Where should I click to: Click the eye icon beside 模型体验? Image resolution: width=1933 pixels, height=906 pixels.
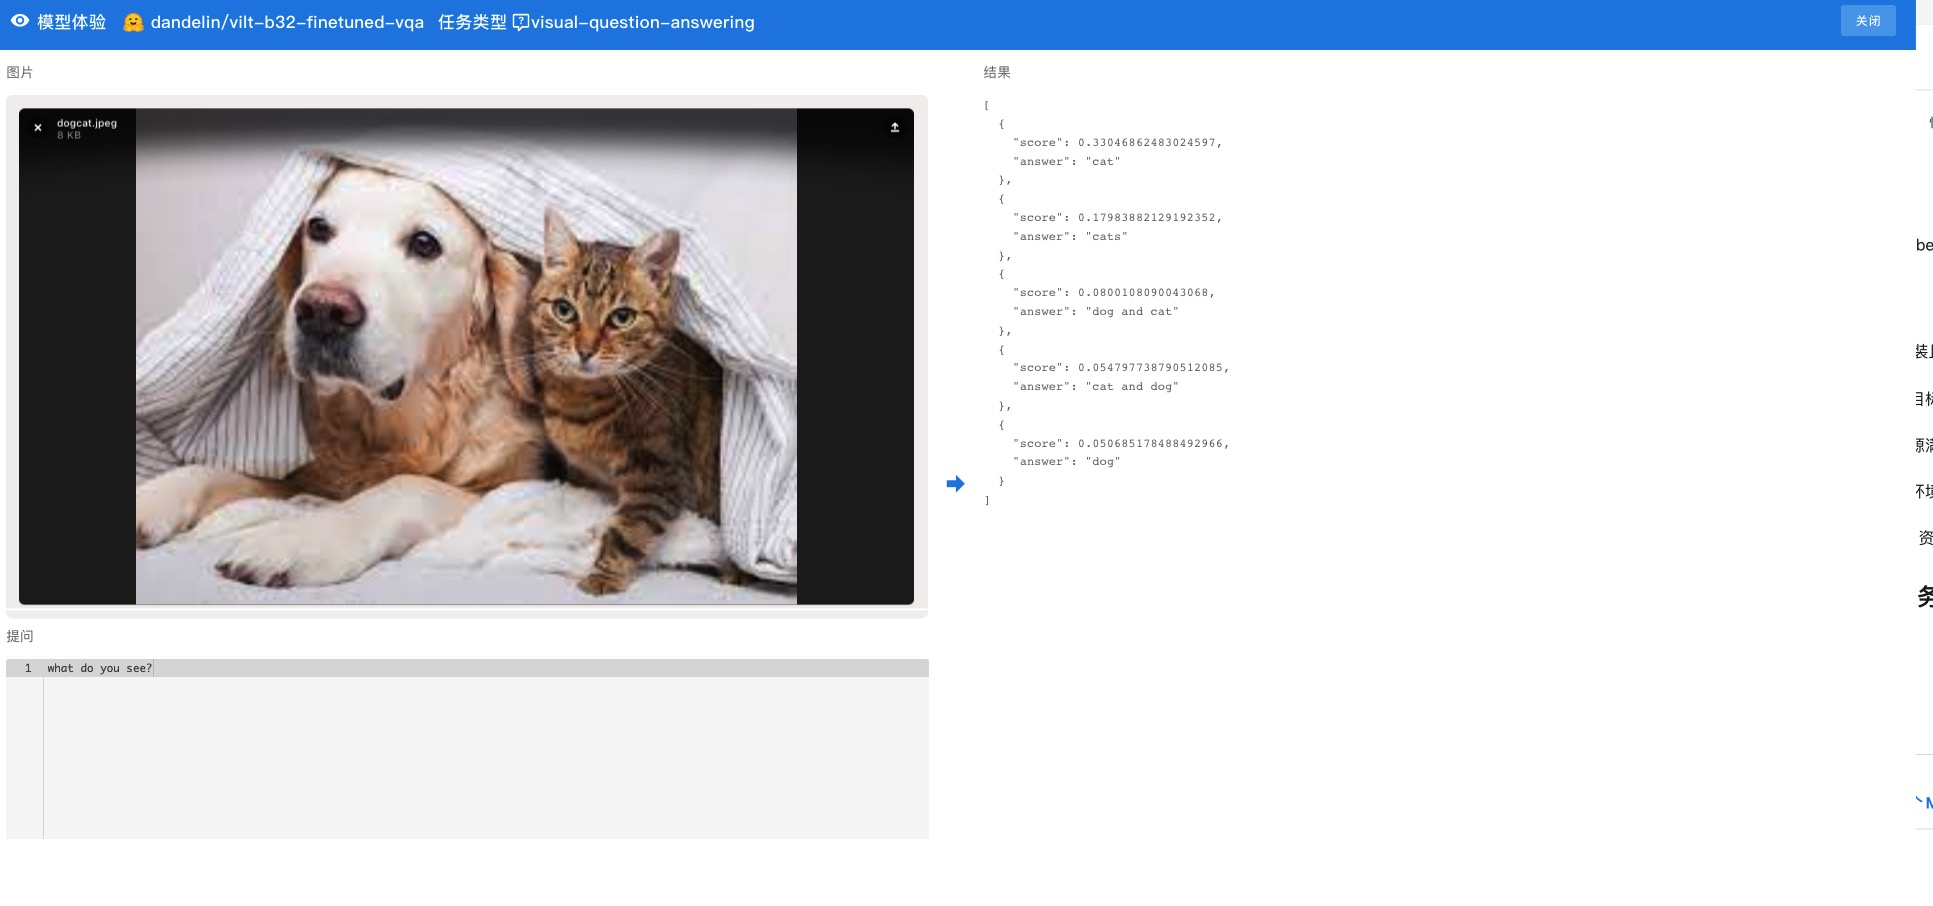pos(20,21)
